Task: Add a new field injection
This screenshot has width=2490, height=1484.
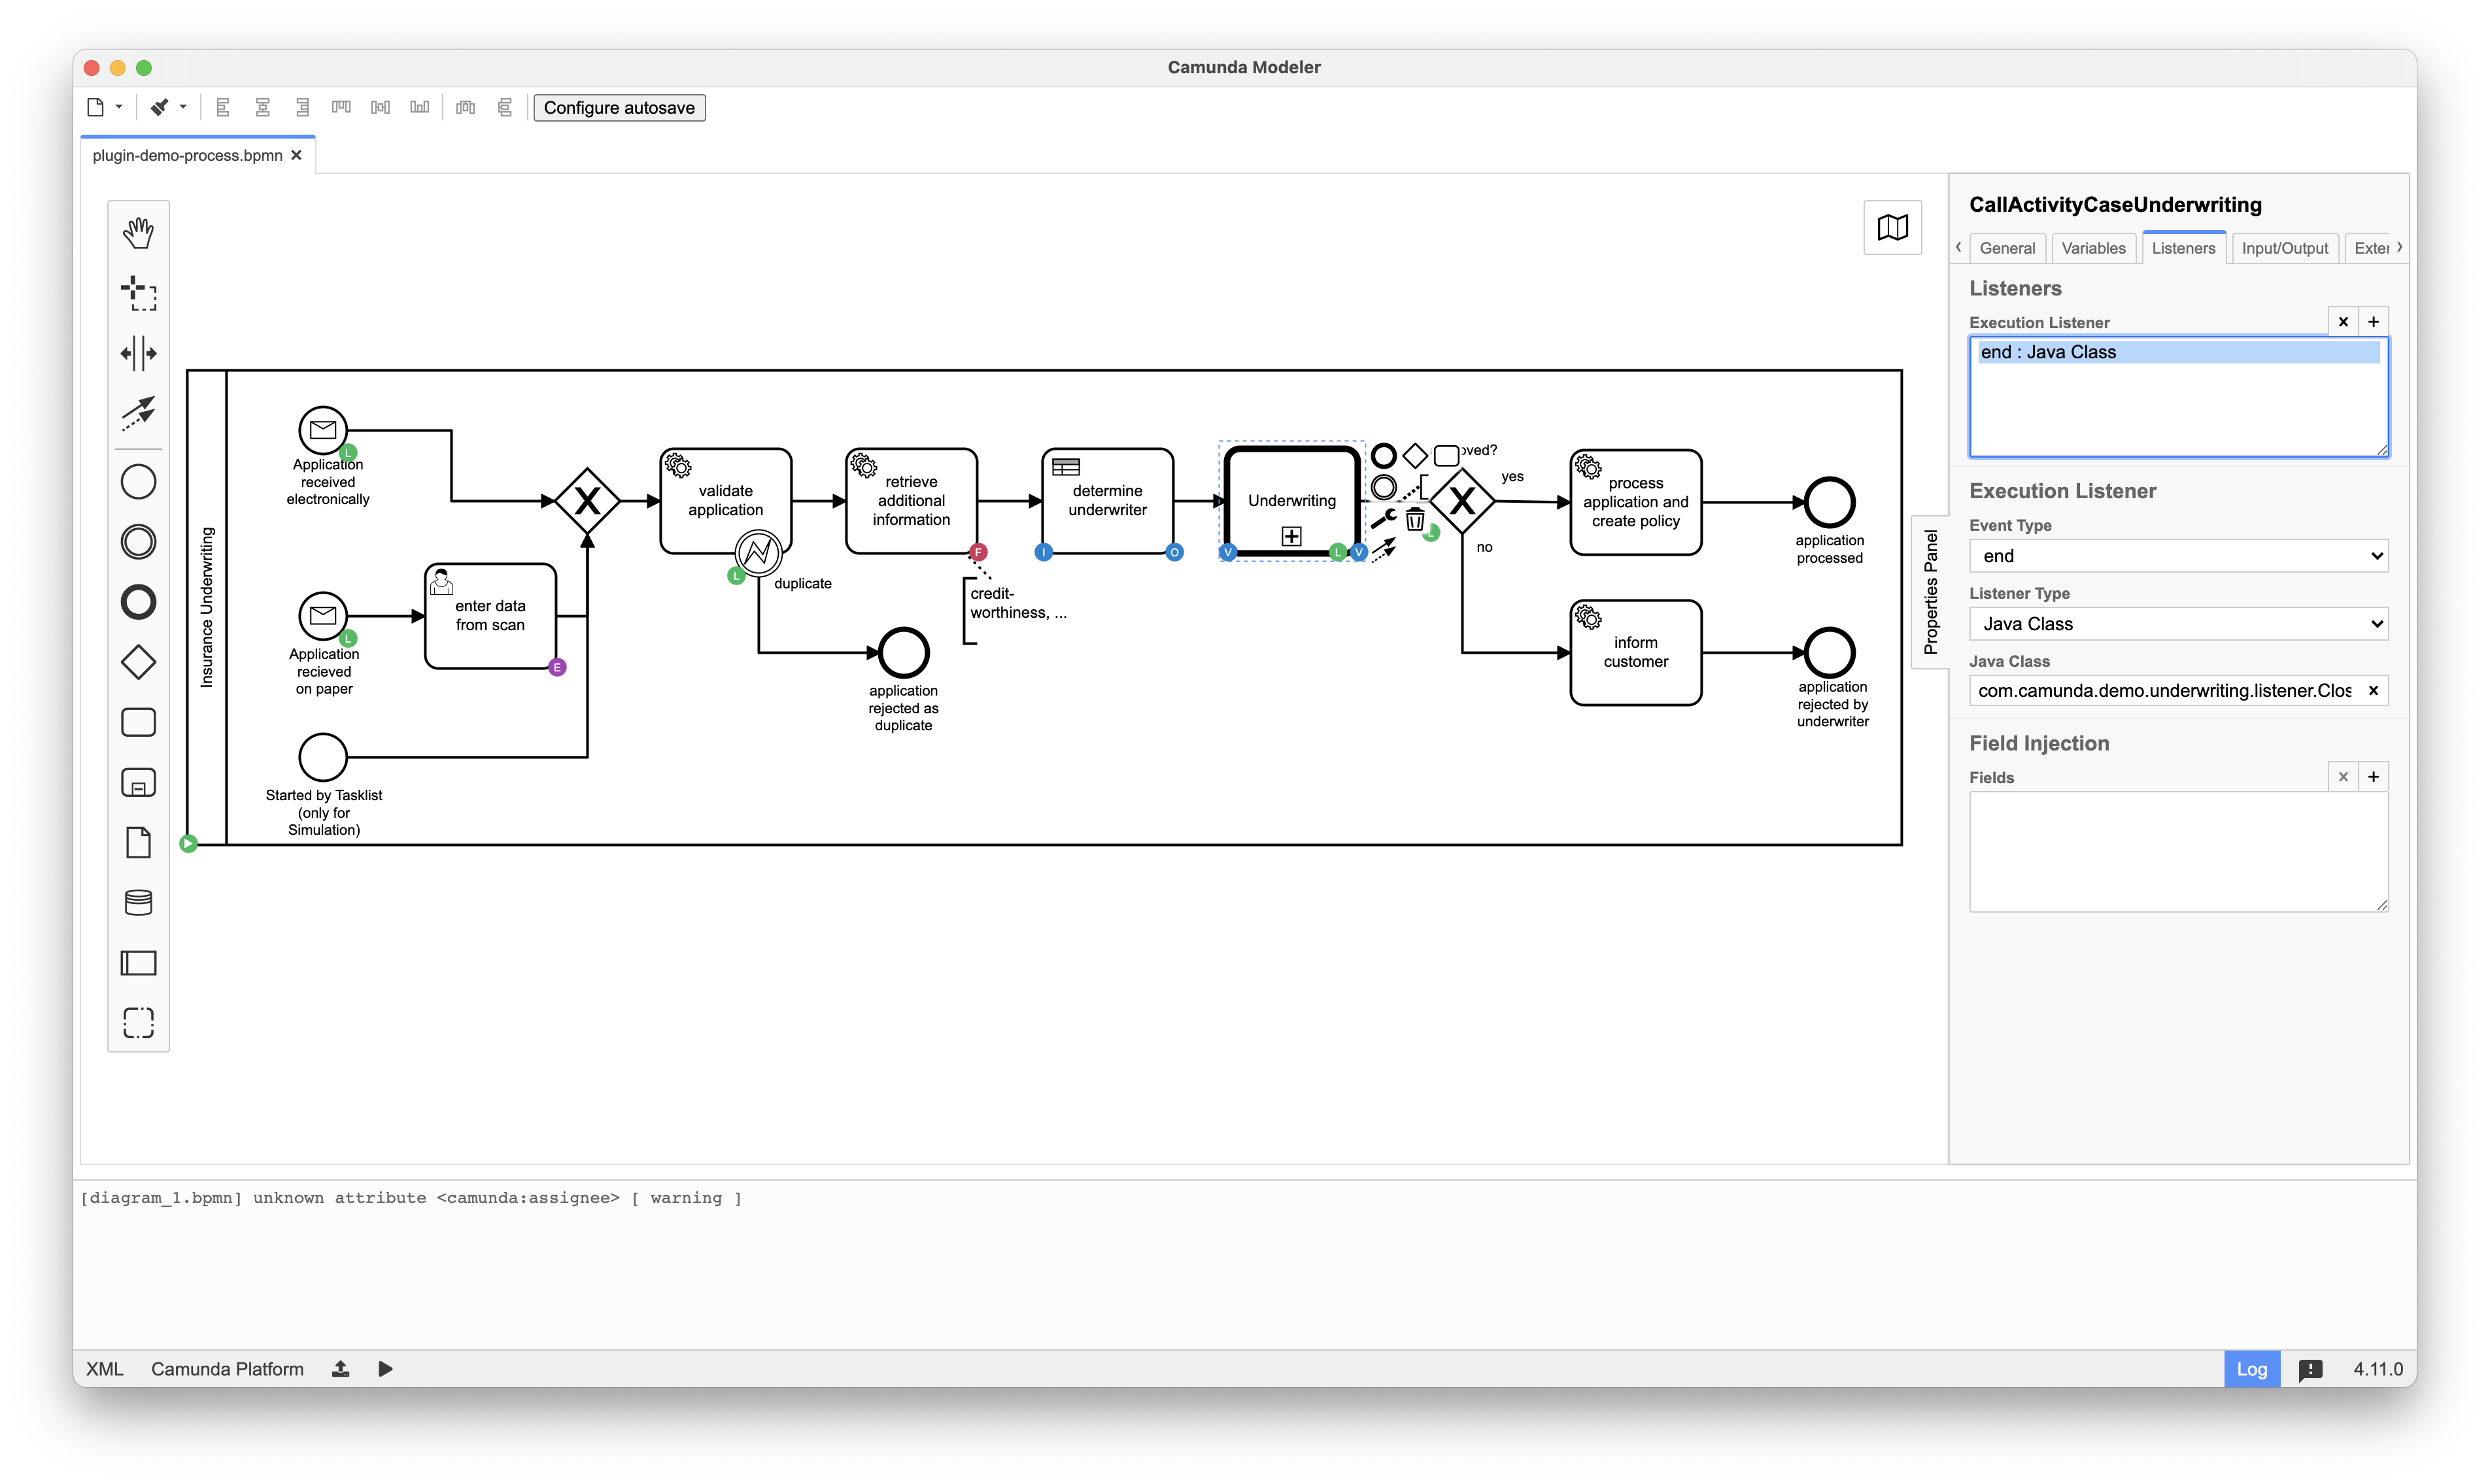Action: pos(2373,777)
